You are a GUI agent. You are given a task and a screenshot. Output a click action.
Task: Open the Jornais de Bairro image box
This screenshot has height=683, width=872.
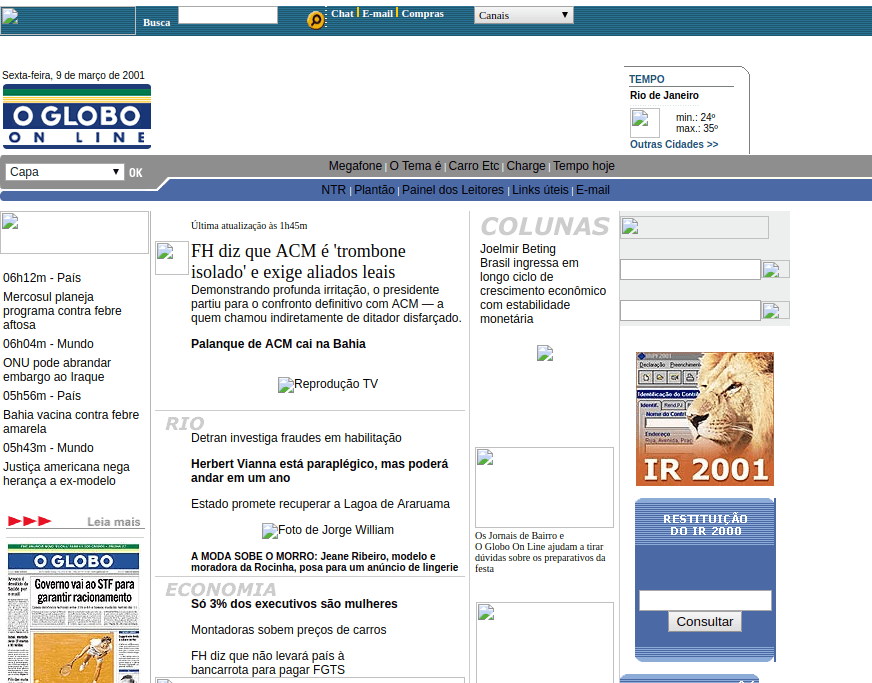[x=544, y=487]
